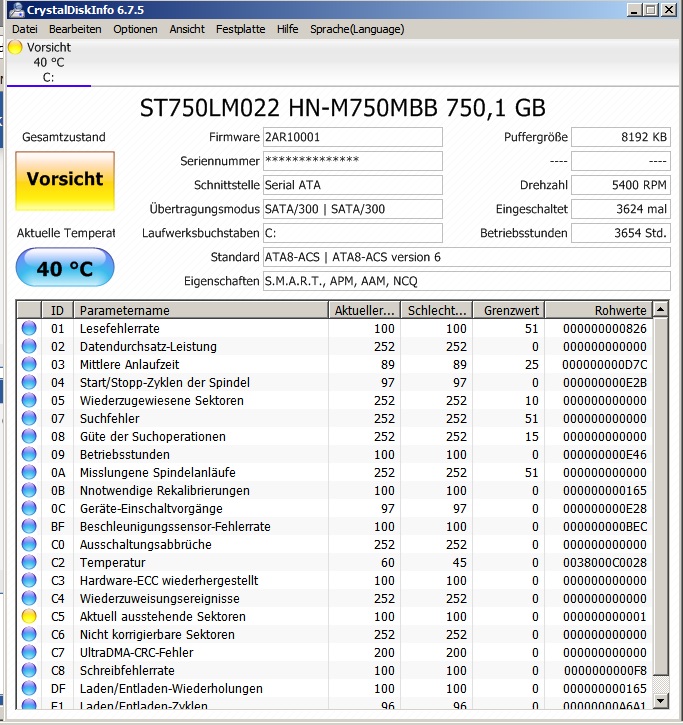683x725 pixels.
Task: Open the Festplatte menu
Action: pyautogui.click(x=240, y=29)
